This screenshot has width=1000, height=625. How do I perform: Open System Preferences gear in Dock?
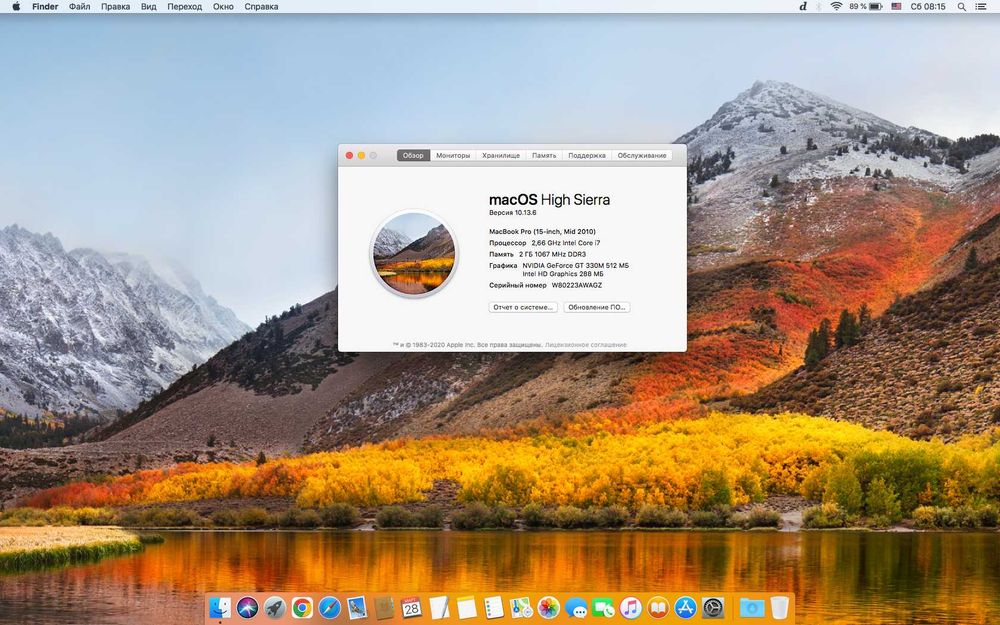pyautogui.click(x=713, y=608)
